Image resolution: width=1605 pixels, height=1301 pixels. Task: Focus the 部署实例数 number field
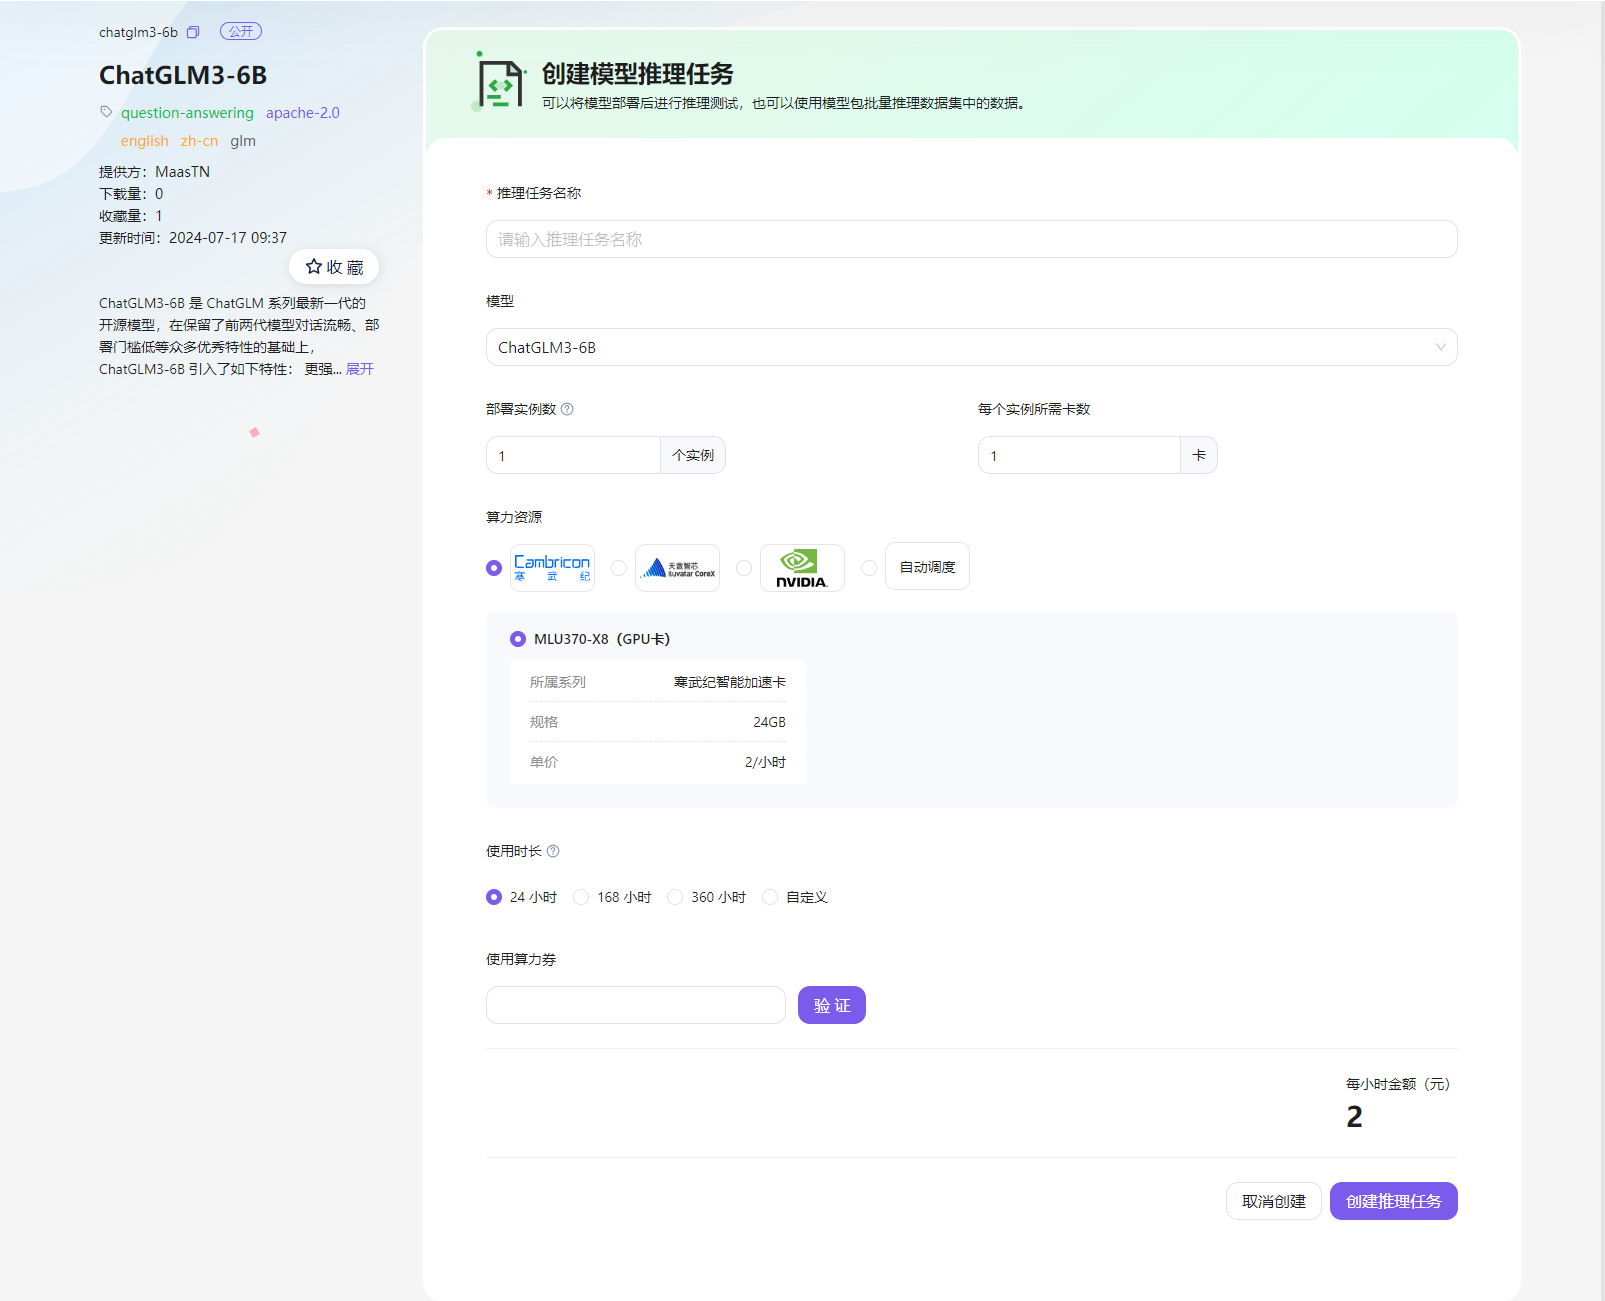tap(573, 455)
